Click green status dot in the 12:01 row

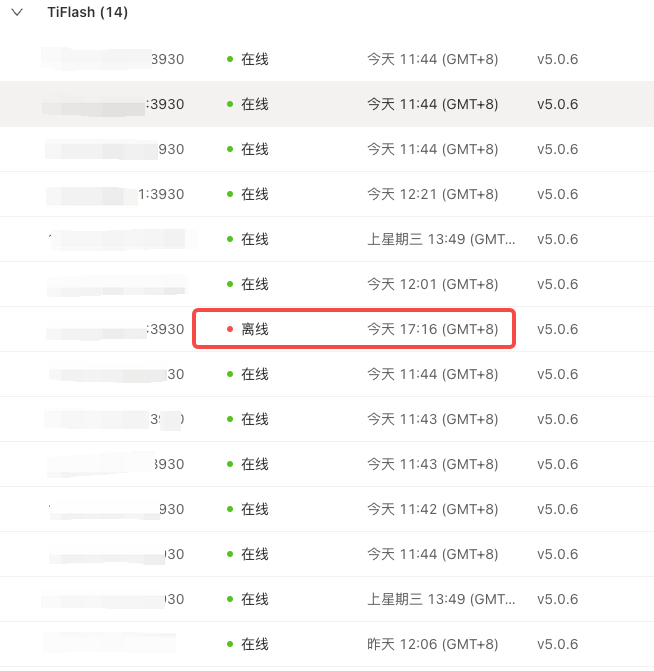coord(230,284)
